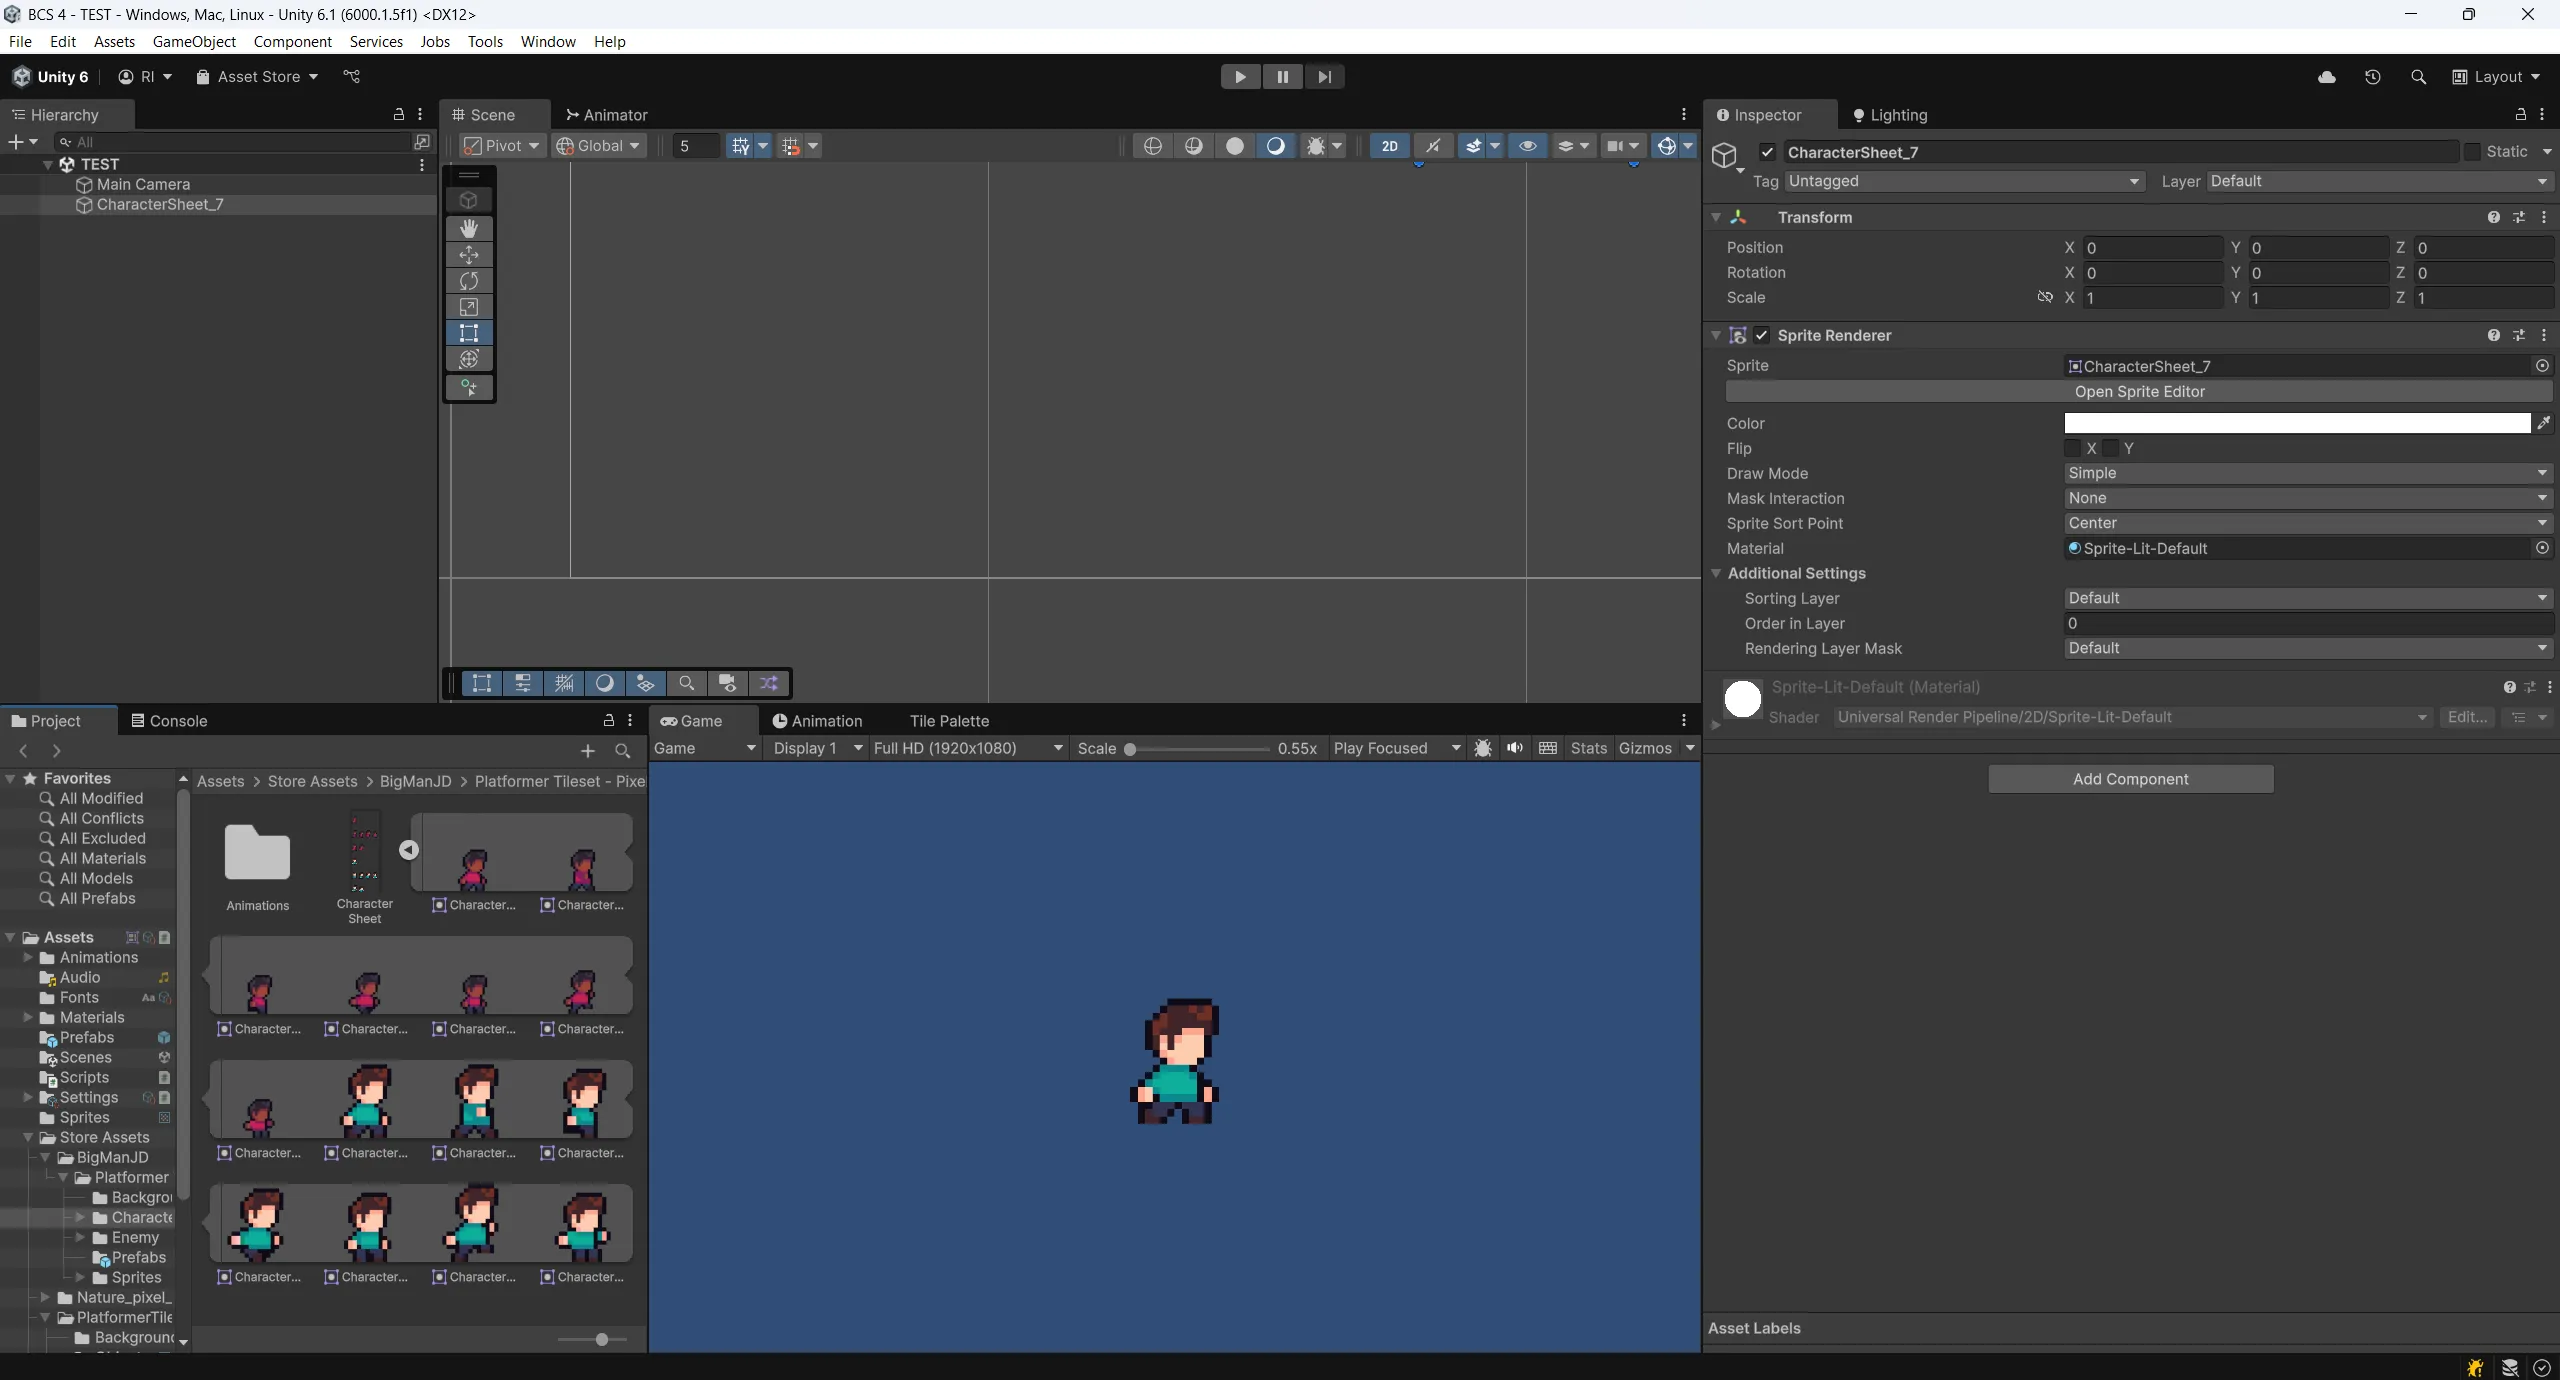The height and width of the screenshot is (1380, 2560).
Task: Open the Asset Store button
Action: tap(257, 77)
